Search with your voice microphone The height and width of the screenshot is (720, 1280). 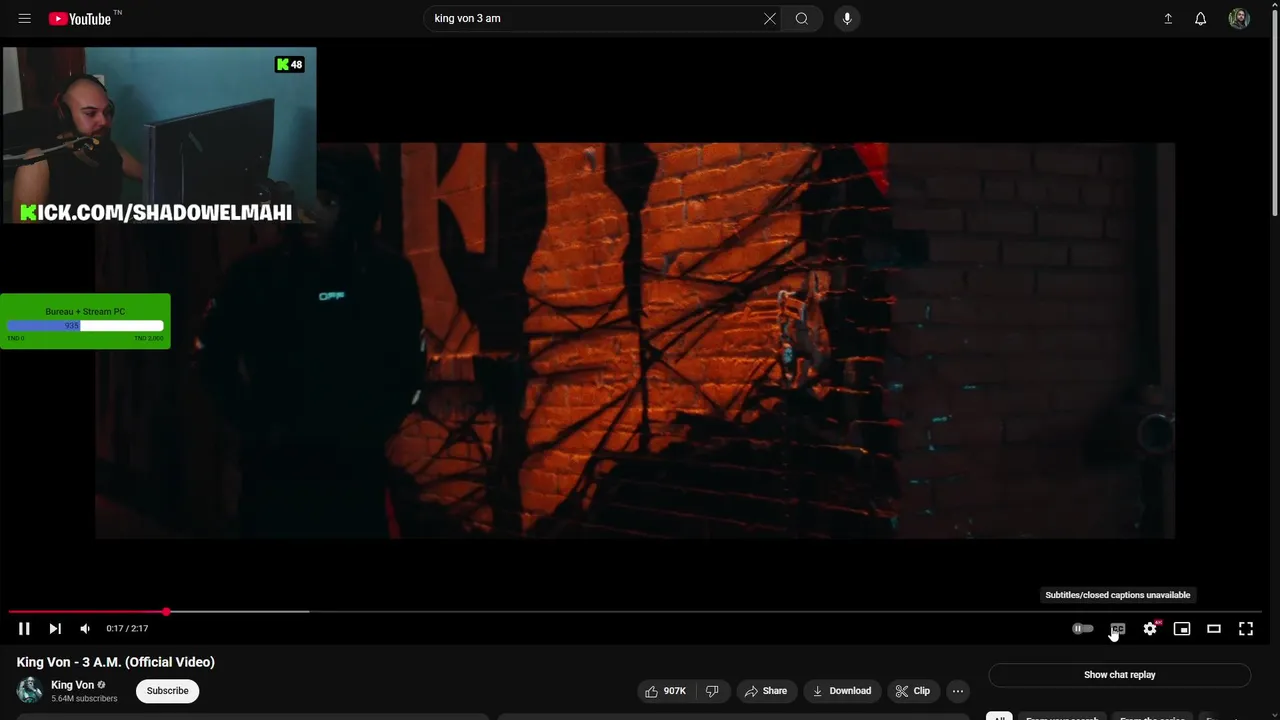point(847,18)
